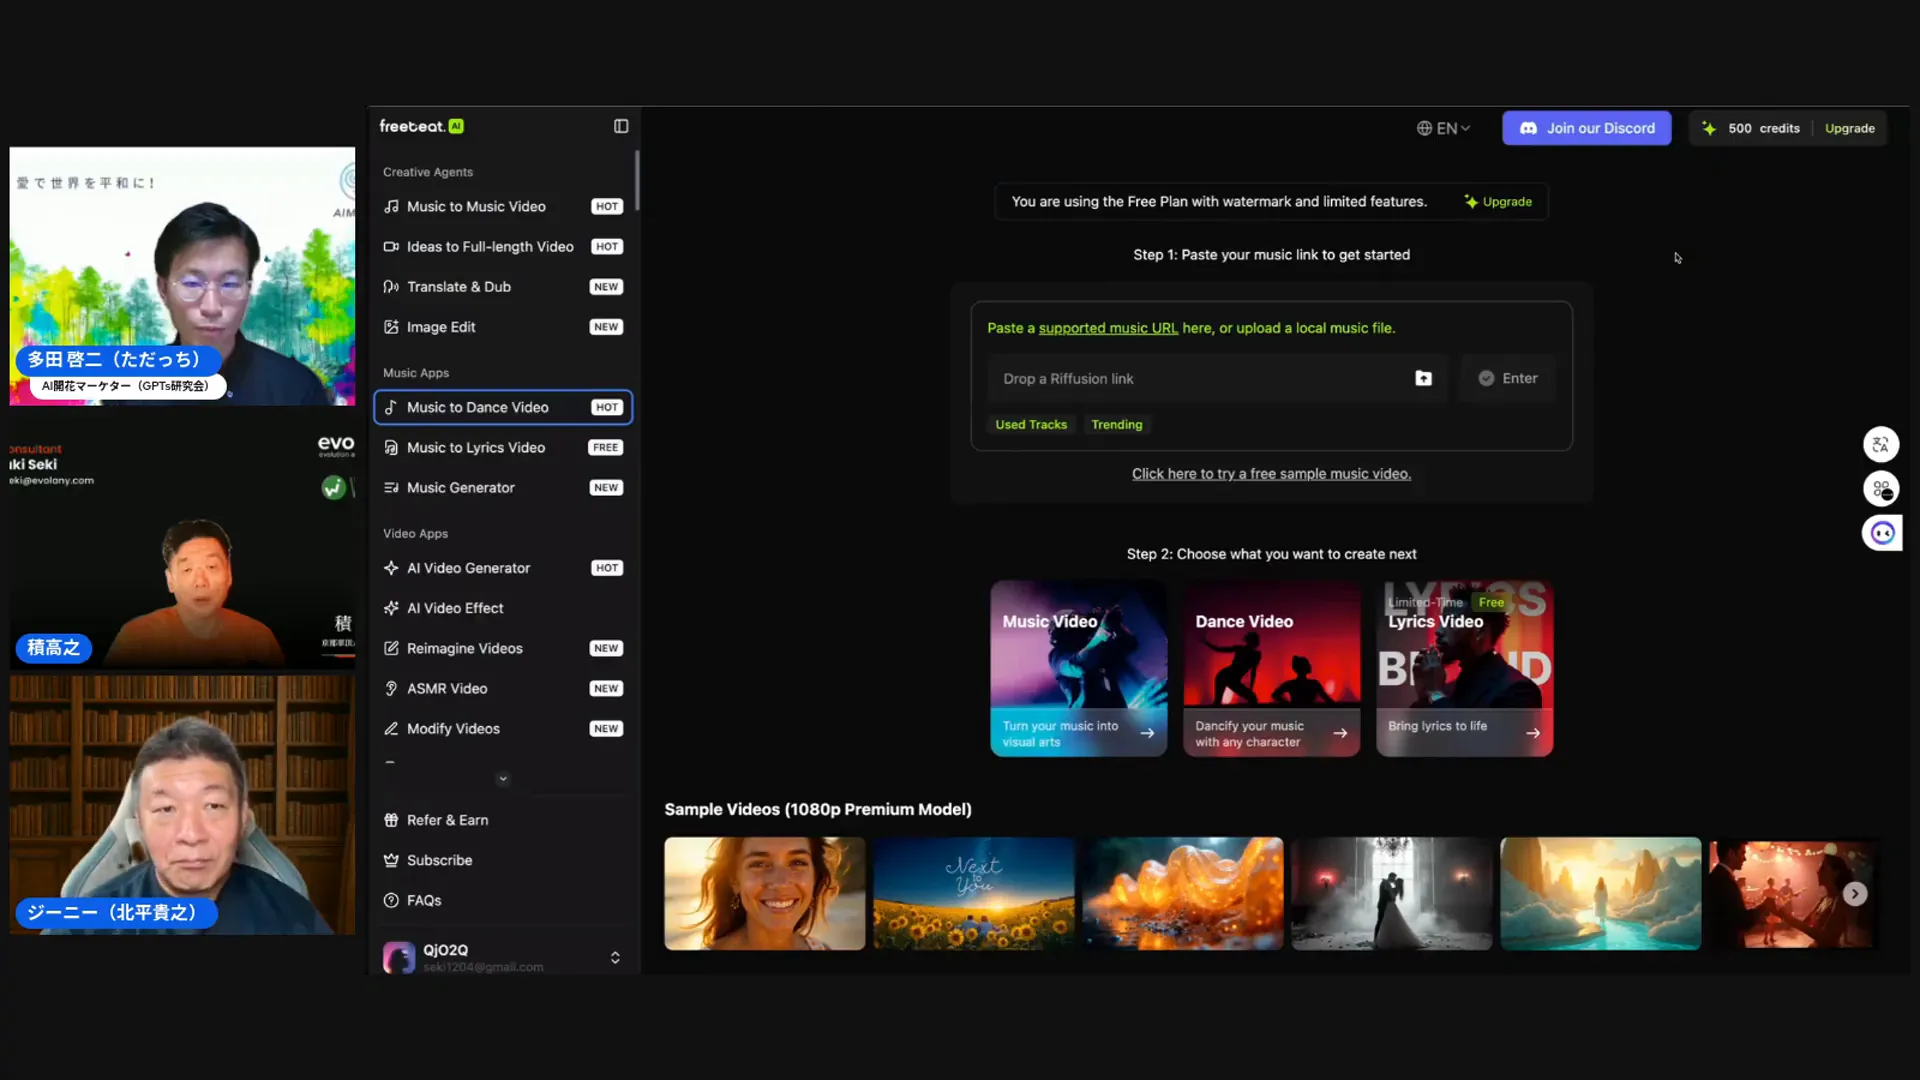
Task: Choose the Dance Video card
Action: (1271, 668)
